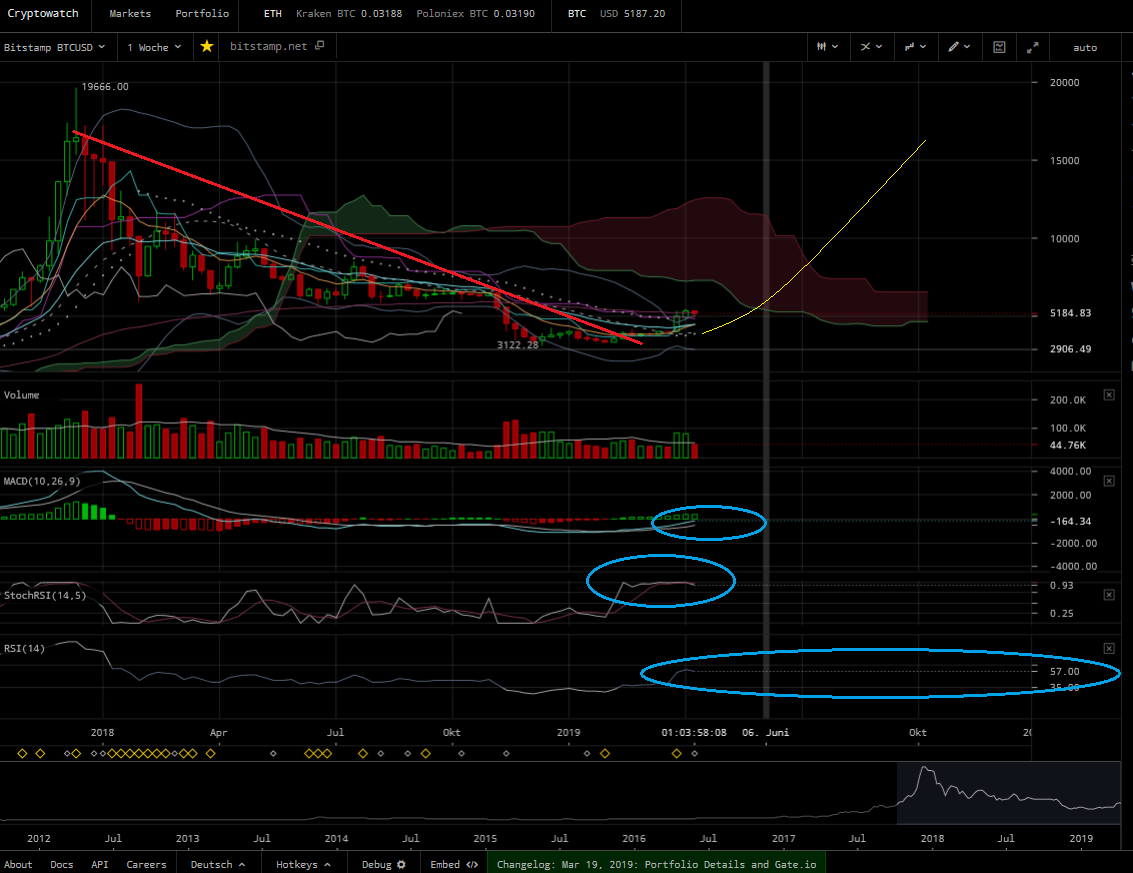Open the API page
Image resolution: width=1133 pixels, height=873 pixels.
[100, 864]
